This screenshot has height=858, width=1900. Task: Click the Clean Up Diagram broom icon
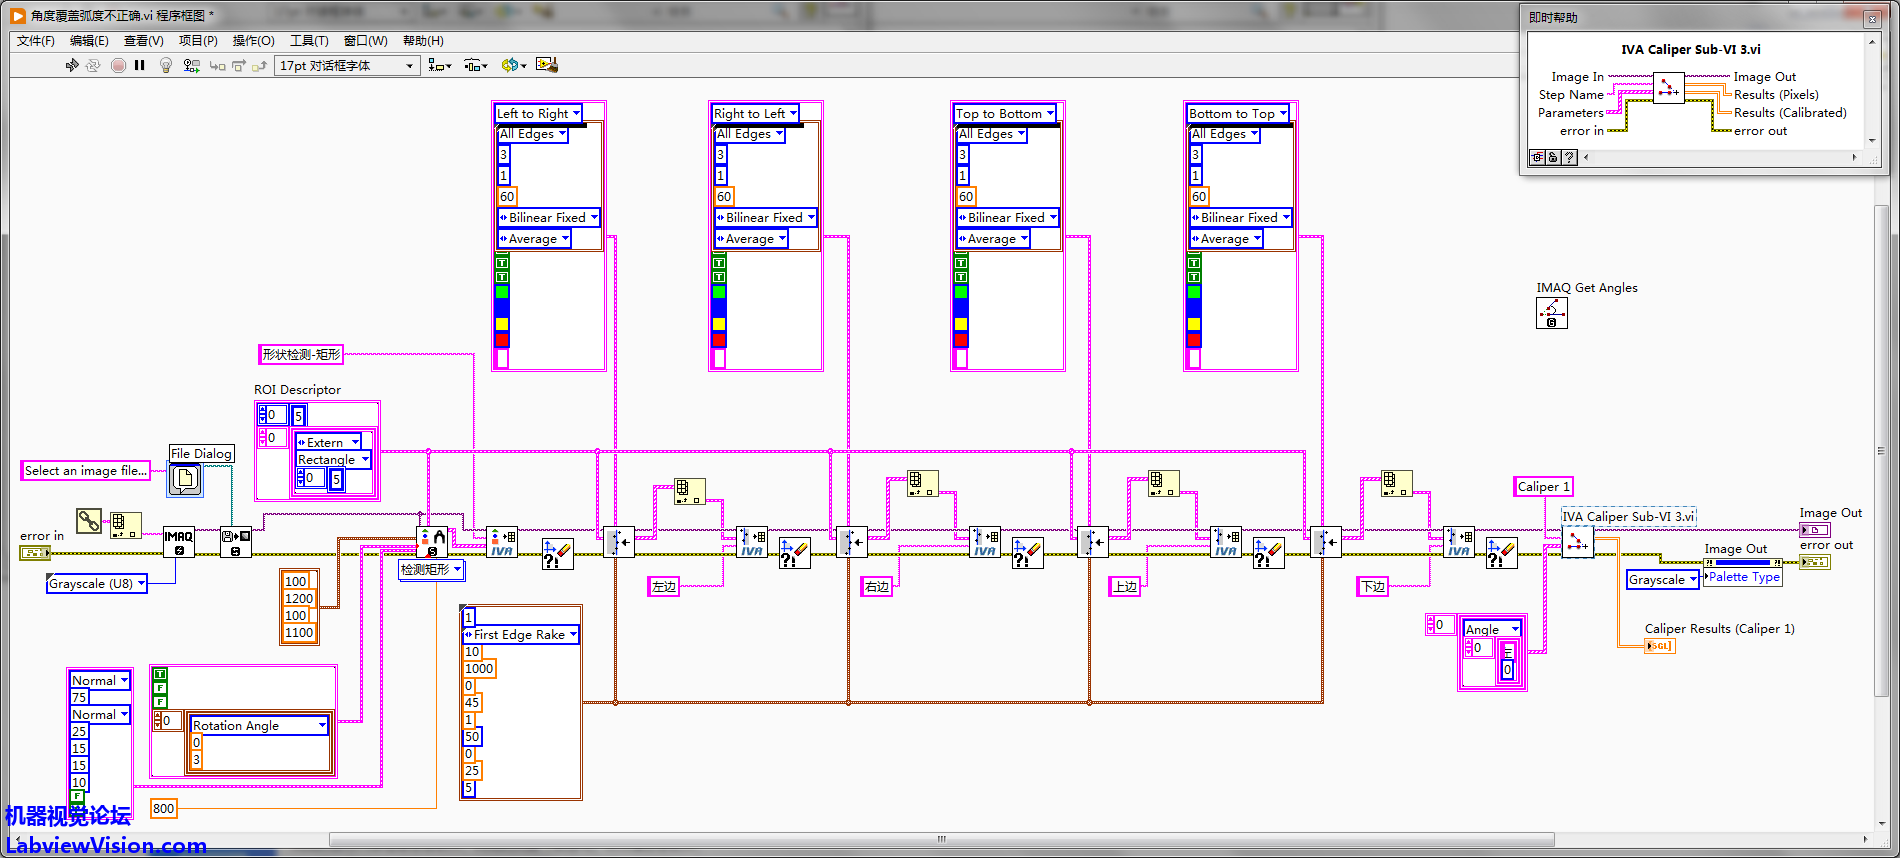(546, 65)
